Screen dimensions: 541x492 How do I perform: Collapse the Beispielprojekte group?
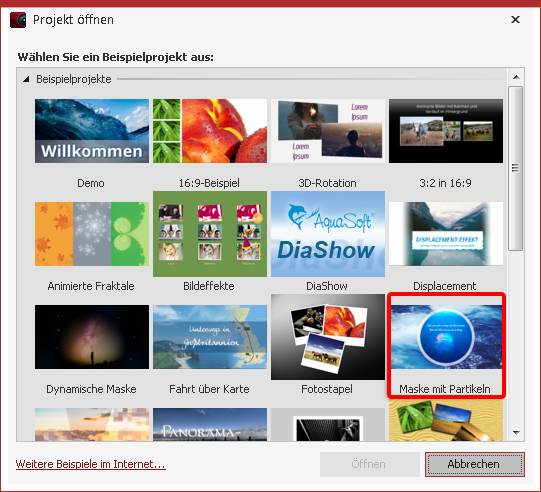(x=26, y=79)
